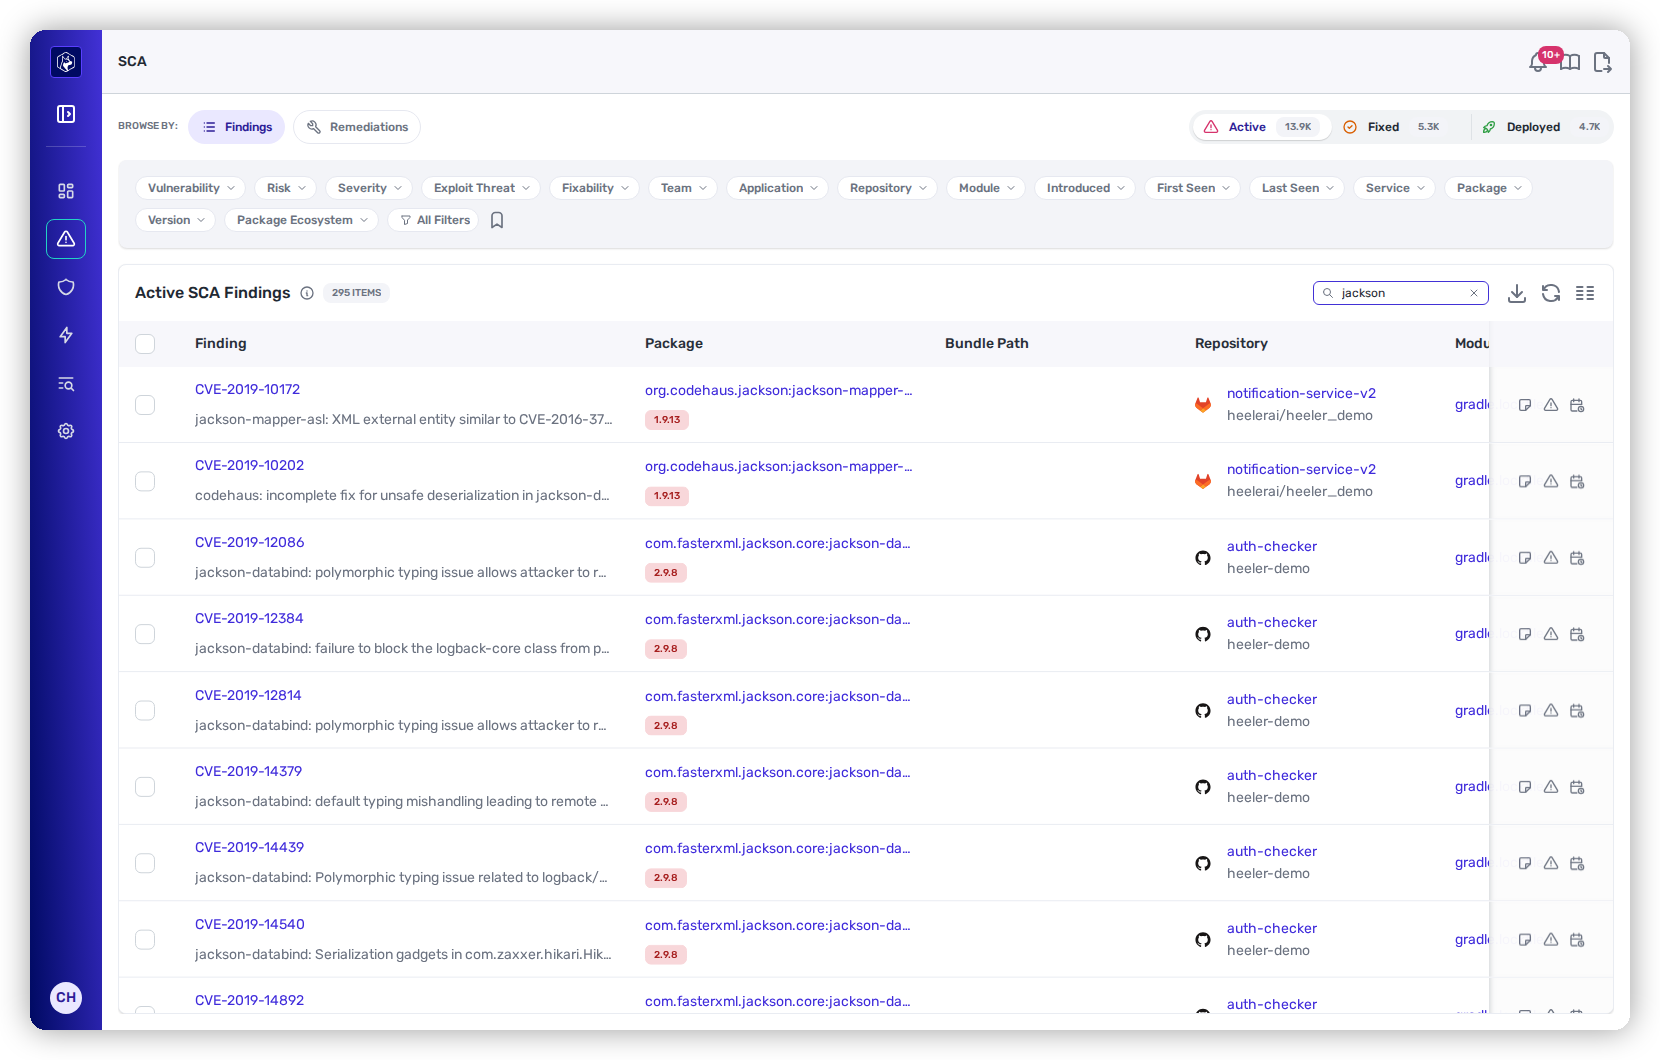The height and width of the screenshot is (1060, 1660).
Task: Switch to the Fixed status tab
Action: click(x=1395, y=127)
